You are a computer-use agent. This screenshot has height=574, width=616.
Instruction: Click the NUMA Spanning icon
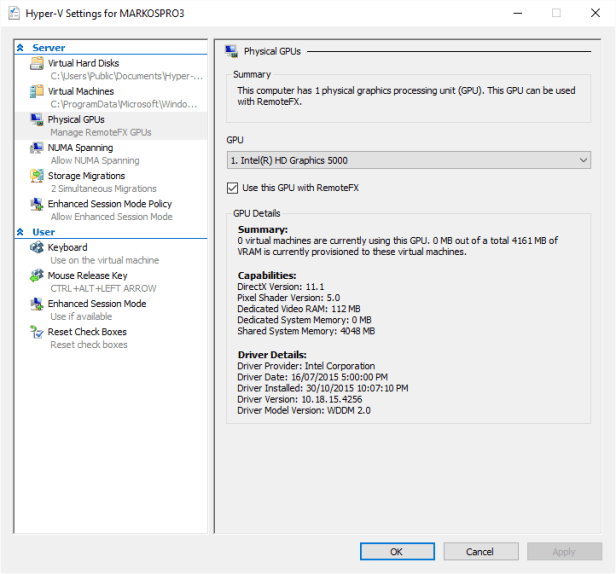click(x=38, y=147)
